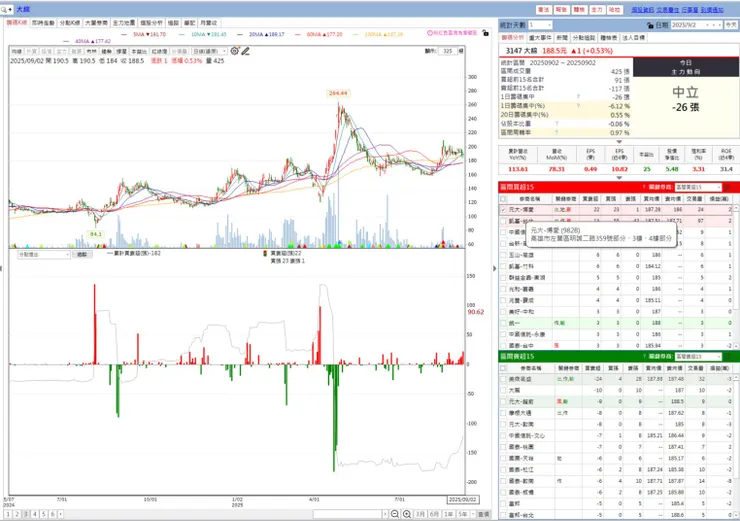Click the 美商高盛 row name
The width and height of the screenshot is (740, 521).
coord(519,379)
